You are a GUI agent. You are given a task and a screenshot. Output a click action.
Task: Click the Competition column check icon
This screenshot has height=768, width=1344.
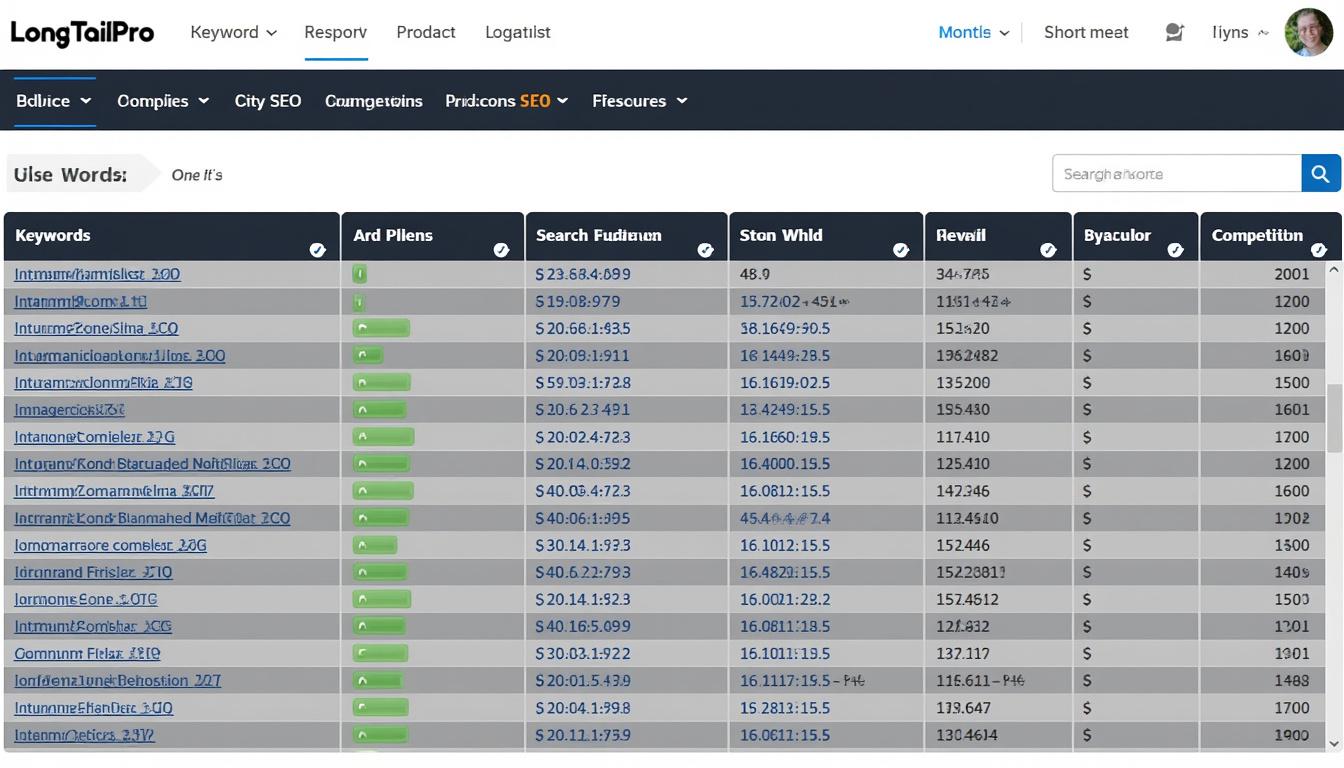[1318, 250]
